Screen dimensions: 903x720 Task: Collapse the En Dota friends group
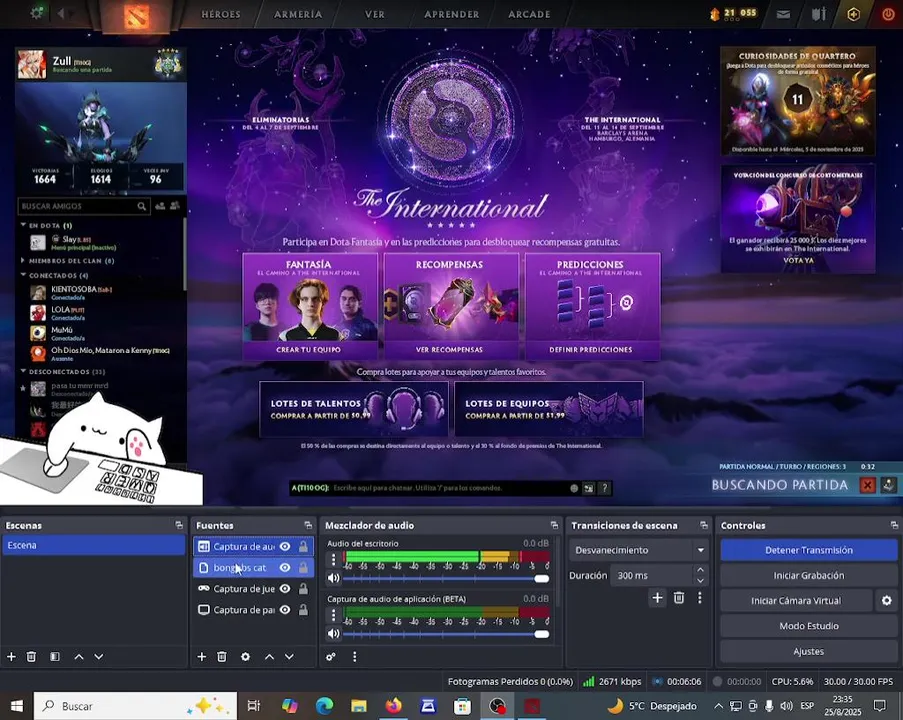[x=23, y=225]
